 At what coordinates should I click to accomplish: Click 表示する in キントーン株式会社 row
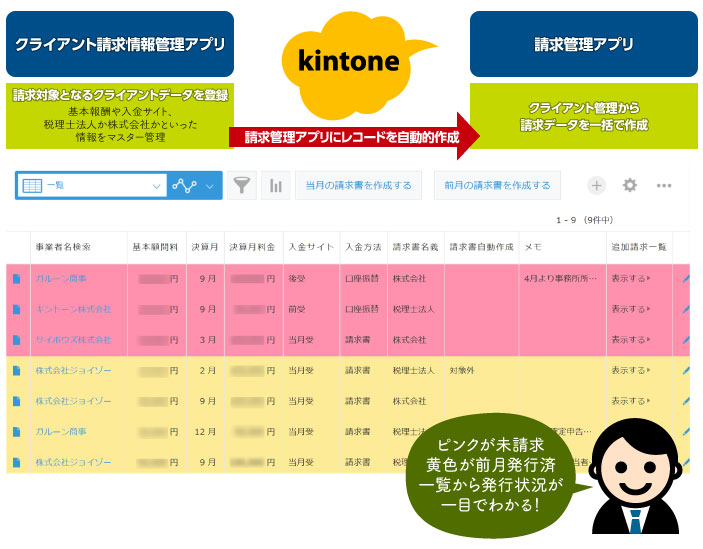tap(630, 309)
